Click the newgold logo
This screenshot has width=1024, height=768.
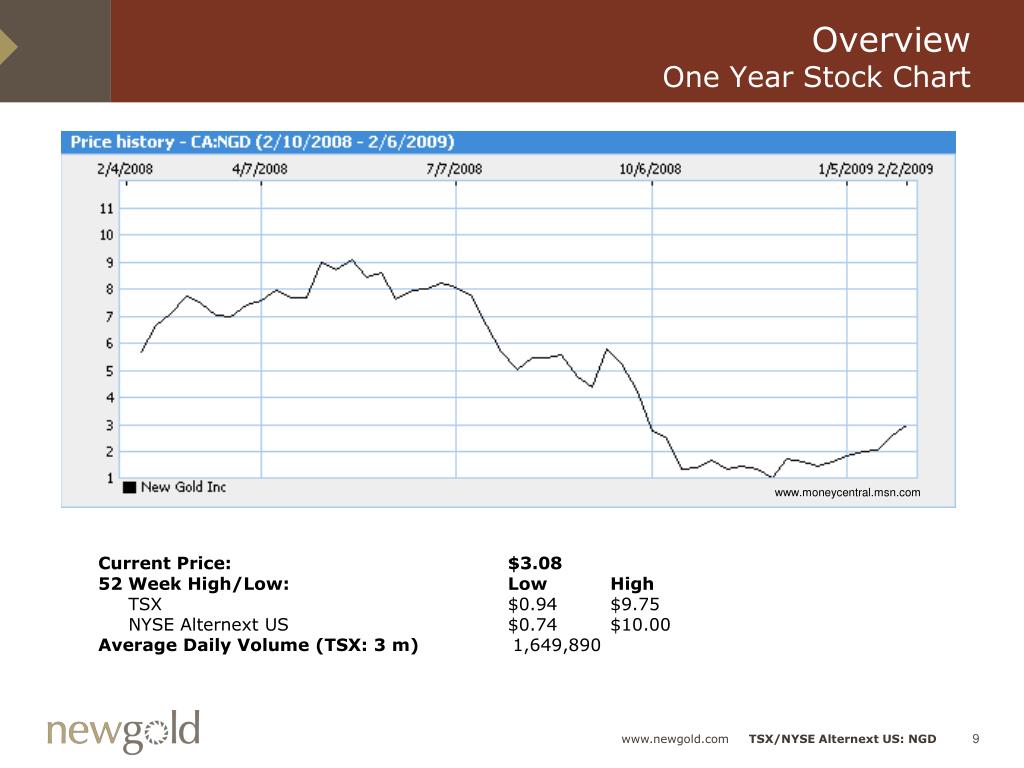pos(123,731)
